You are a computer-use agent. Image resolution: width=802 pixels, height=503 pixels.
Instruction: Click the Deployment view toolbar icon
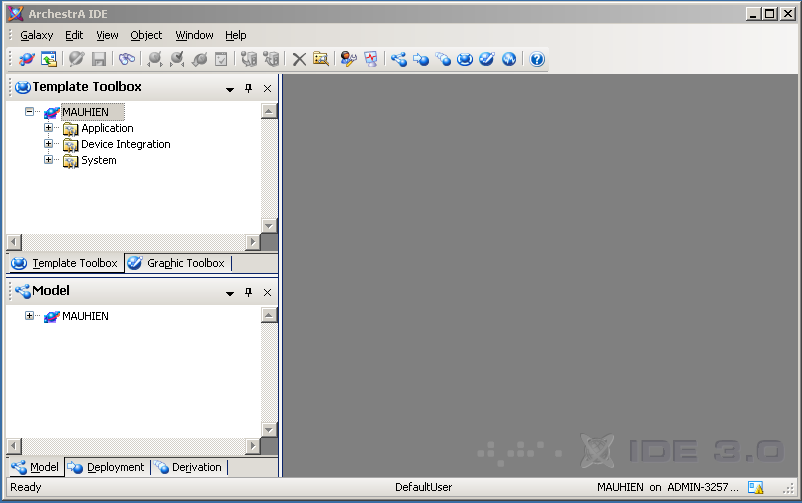point(421,59)
